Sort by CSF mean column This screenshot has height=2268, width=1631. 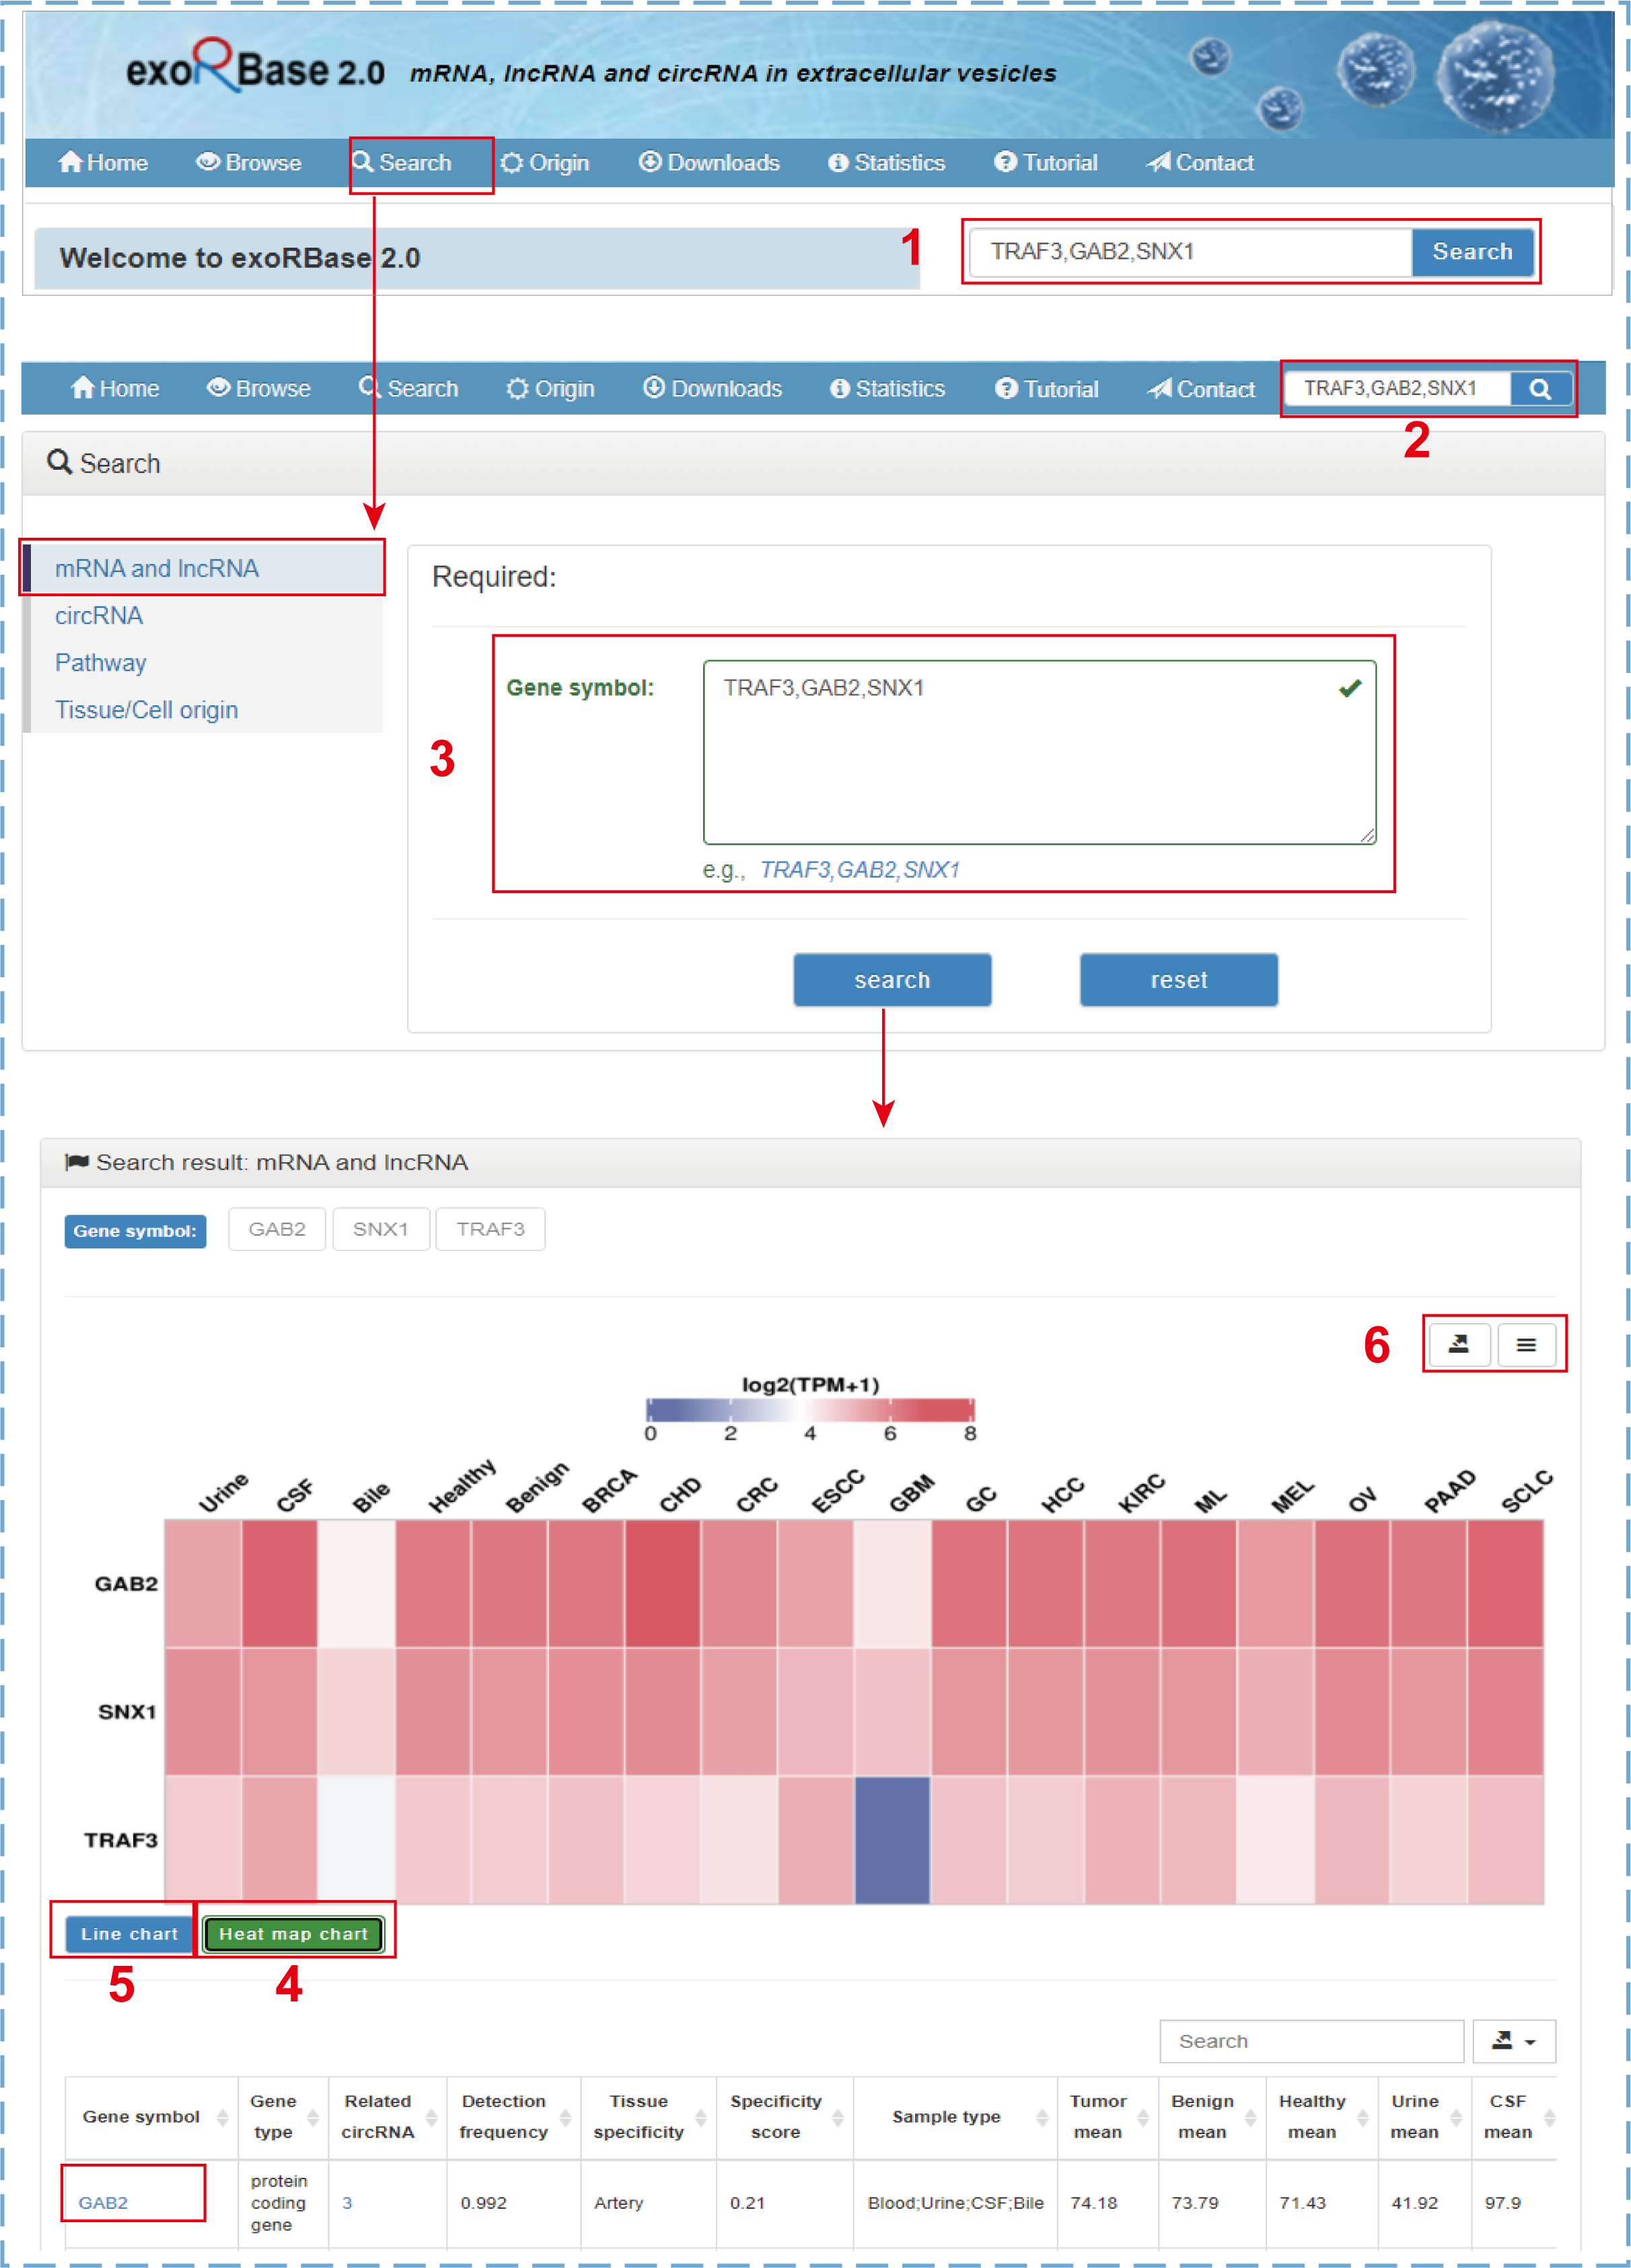coord(1514,2116)
